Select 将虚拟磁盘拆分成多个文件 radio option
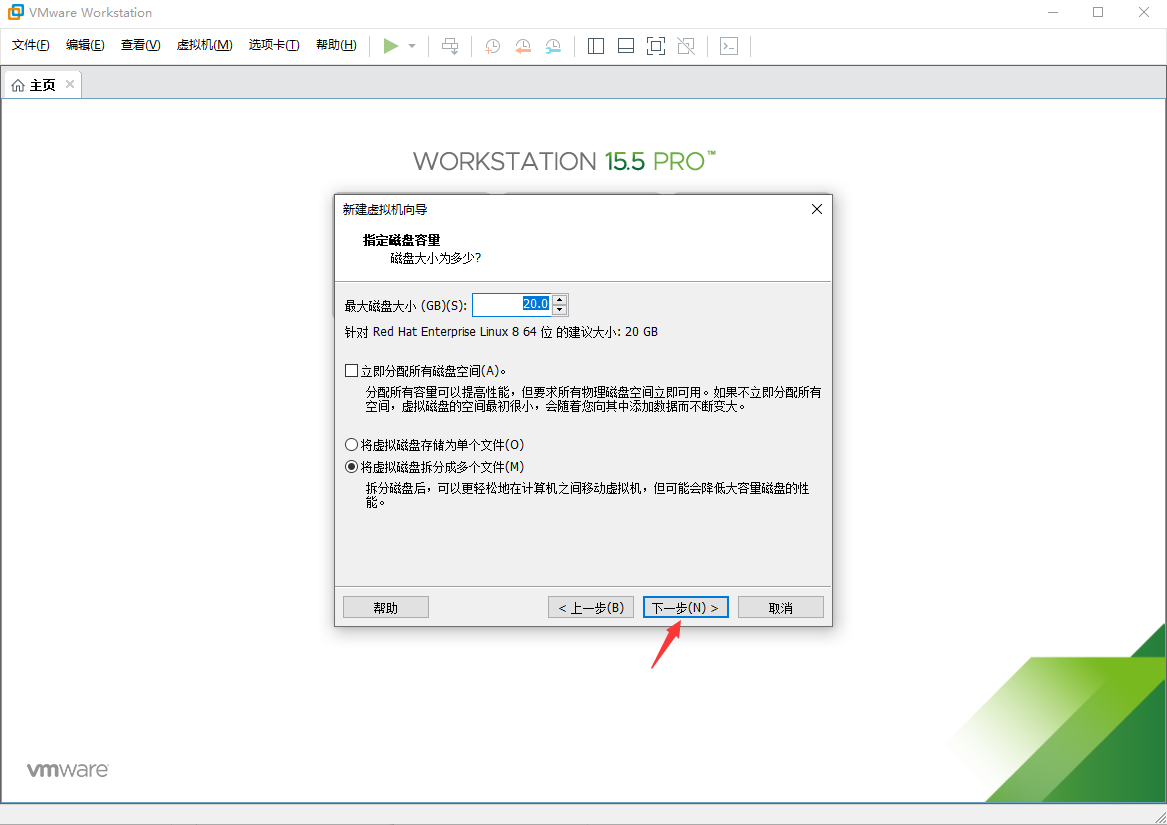This screenshot has width=1167, height=825. 351,467
